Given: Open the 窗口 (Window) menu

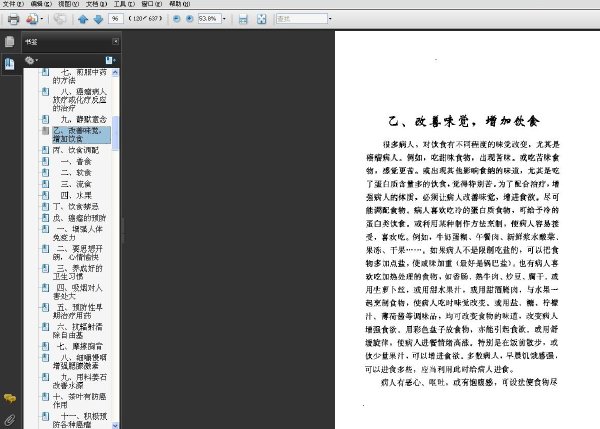Looking at the screenshot, I should pos(152,4).
